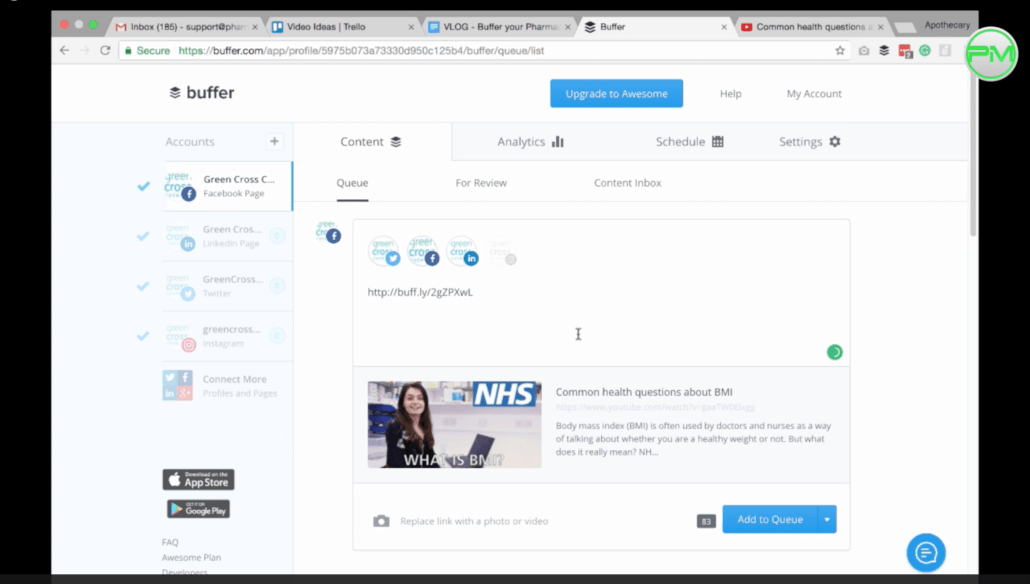Open My Account menu
1030x584 pixels.
click(x=814, y=94)
